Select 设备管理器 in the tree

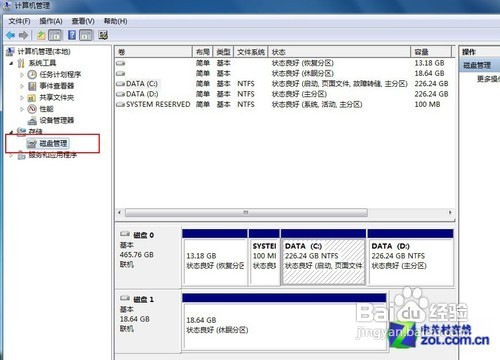click(x=57, y=120)
